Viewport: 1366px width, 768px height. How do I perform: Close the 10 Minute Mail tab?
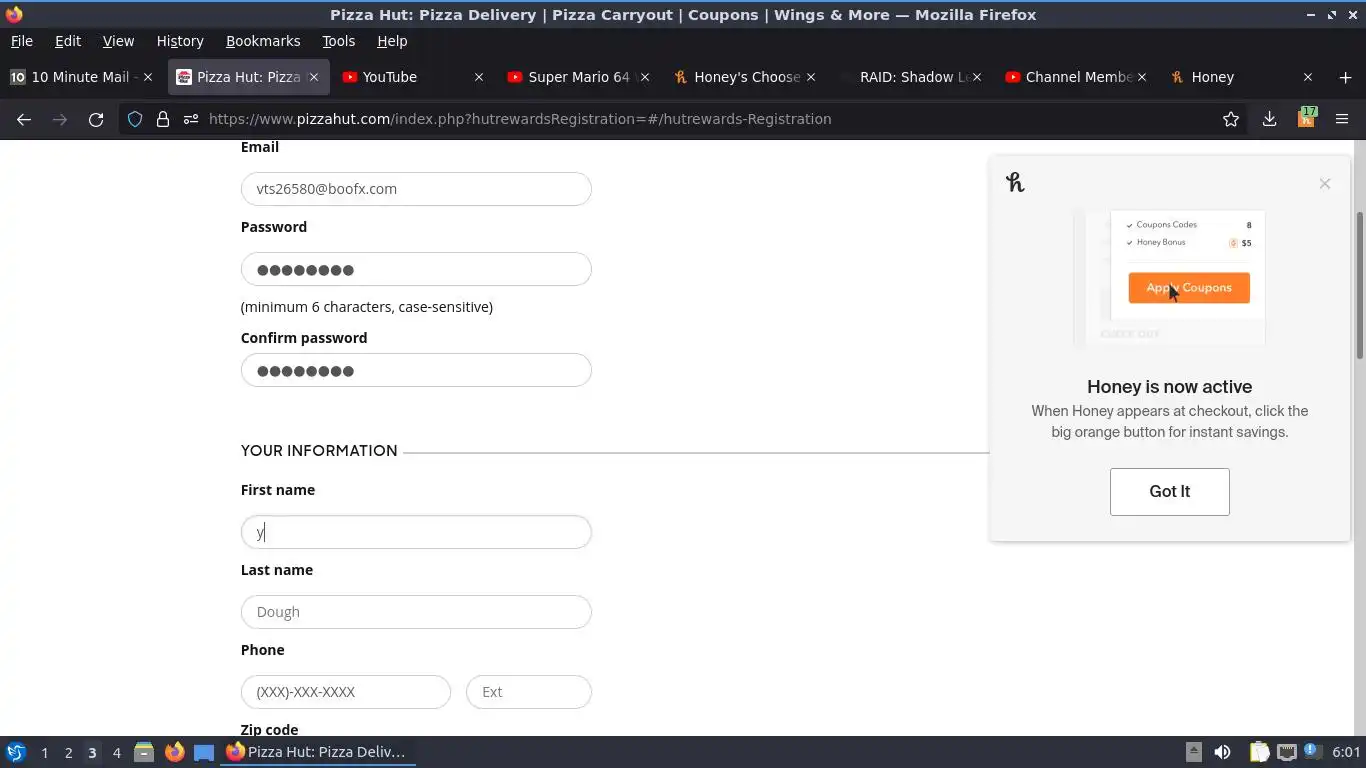pyautogui.click(x=148, y=77)
